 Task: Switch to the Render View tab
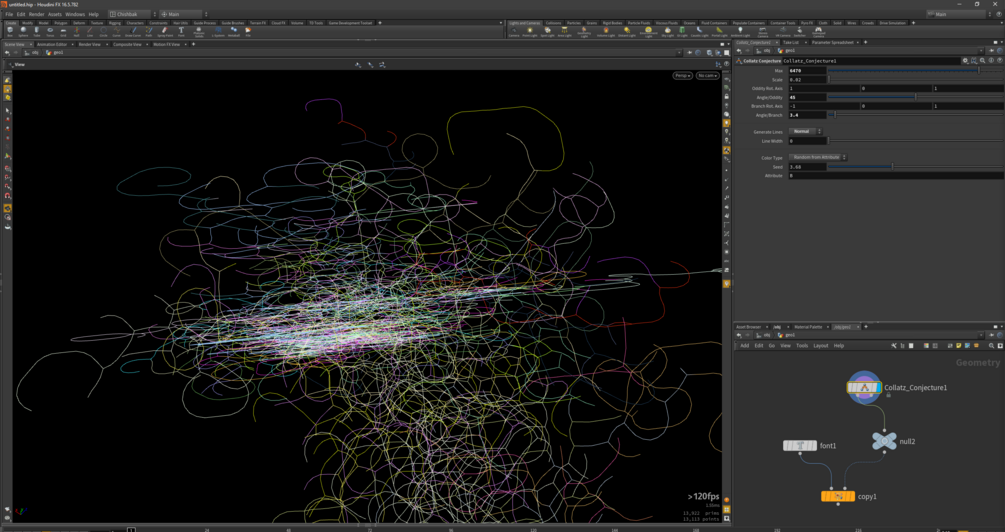click(90, 44)
